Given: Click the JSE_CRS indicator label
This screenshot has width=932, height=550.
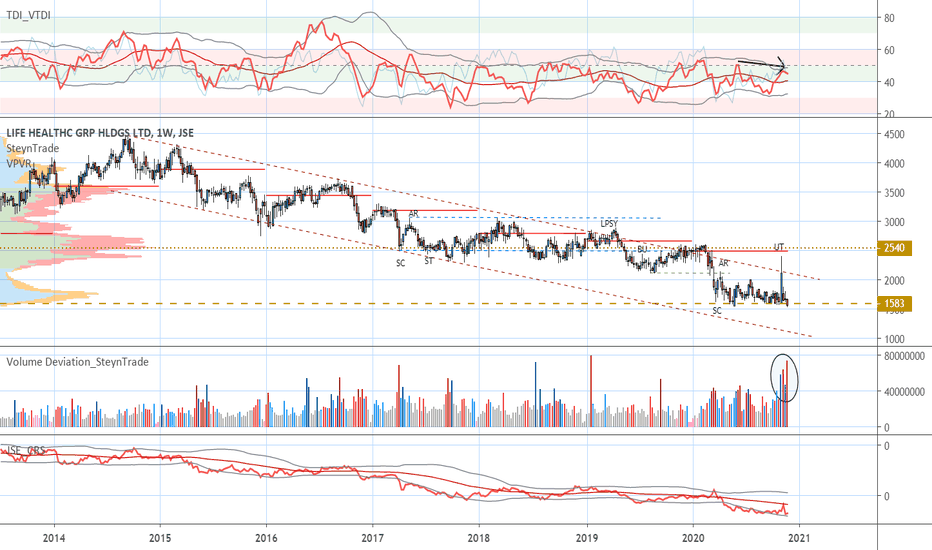Looking at the screenshot, I should coord(24,451).
